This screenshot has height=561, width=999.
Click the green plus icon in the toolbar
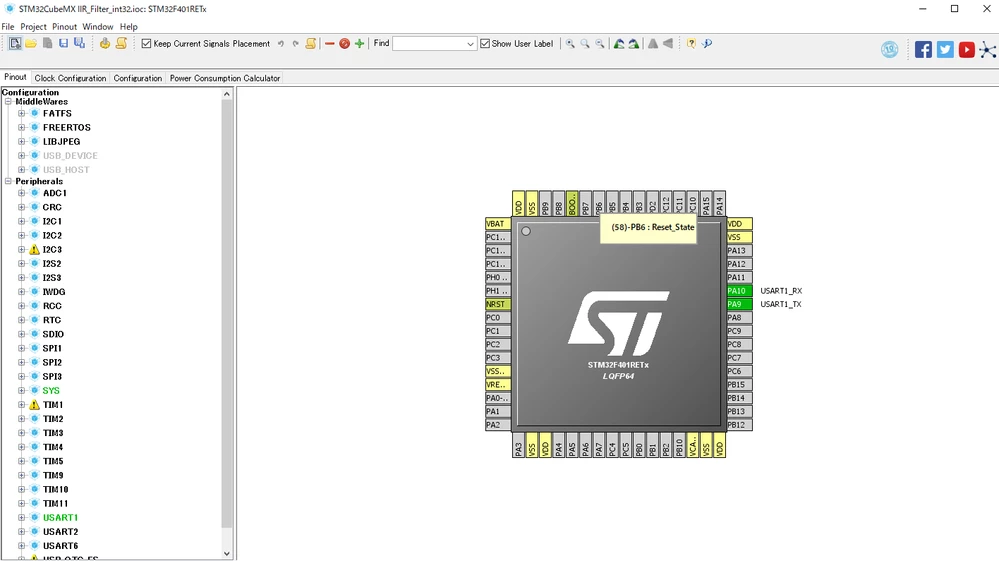(359, 43)
